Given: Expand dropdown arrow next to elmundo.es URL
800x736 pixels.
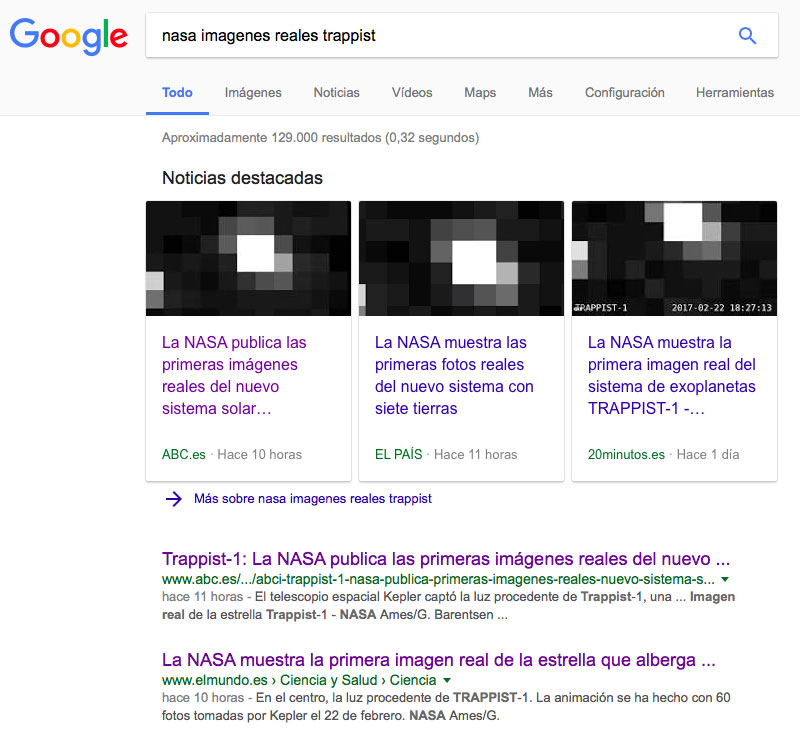Looking at the screenshot, I should pos(447,680).
